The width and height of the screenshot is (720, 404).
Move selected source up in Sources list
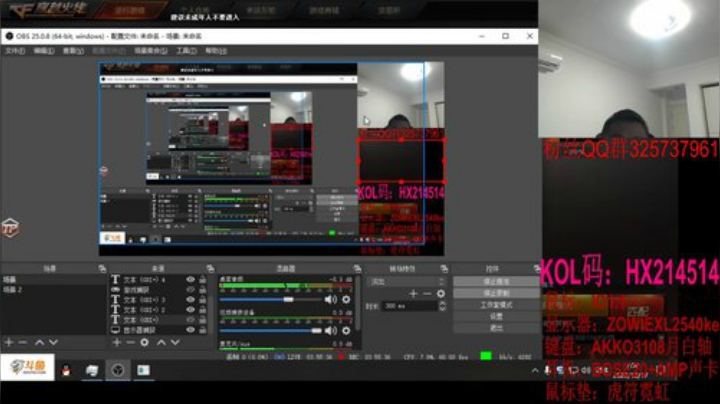161,342
